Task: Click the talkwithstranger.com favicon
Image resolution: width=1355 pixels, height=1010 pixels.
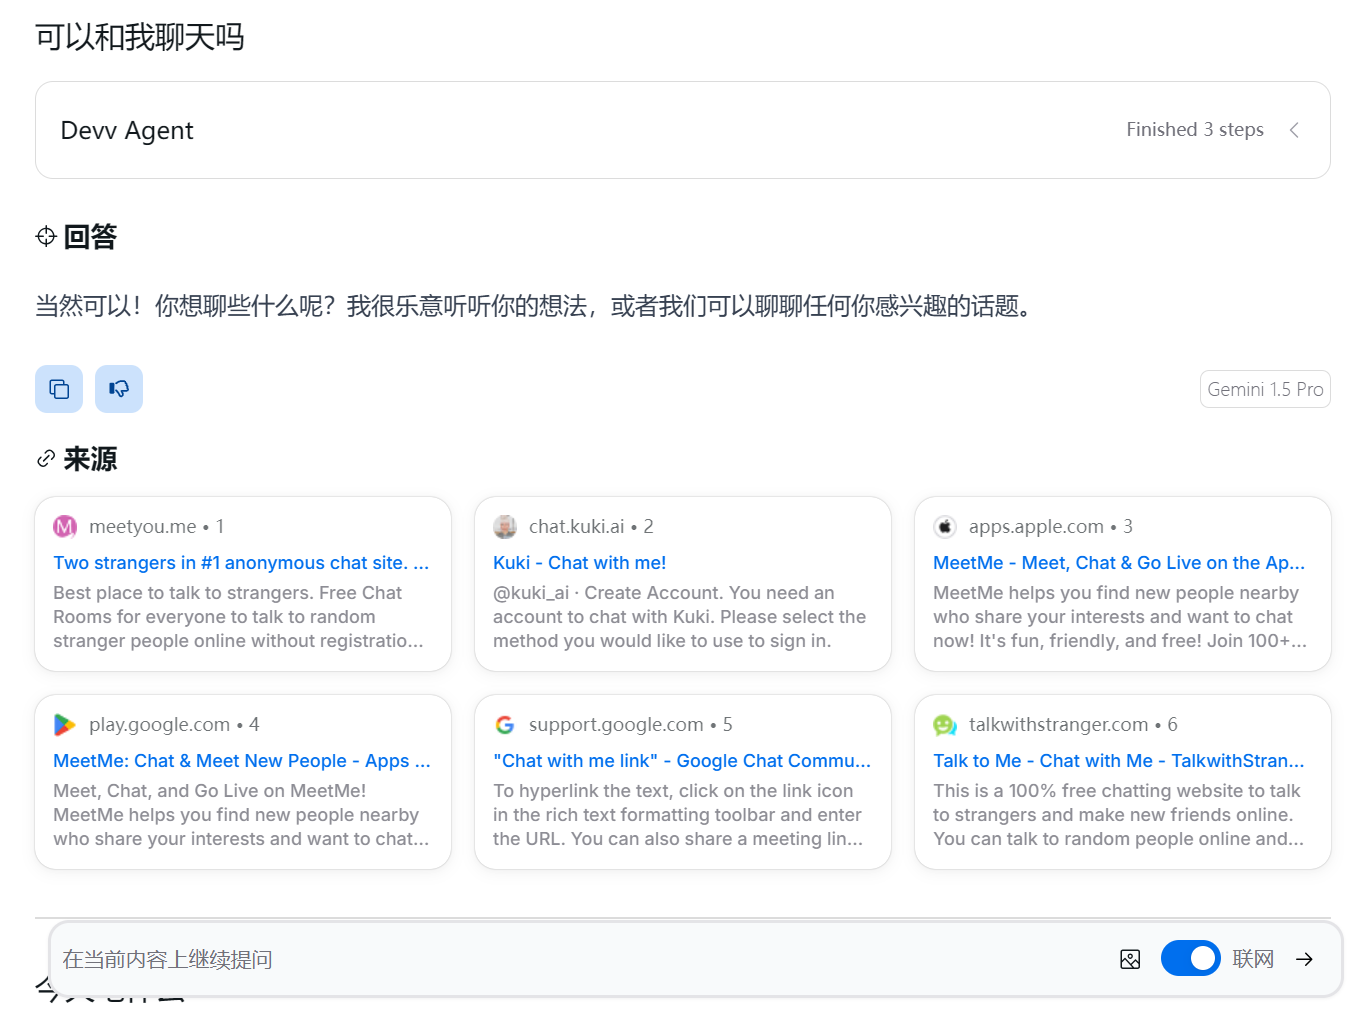Action: (945, 724)
